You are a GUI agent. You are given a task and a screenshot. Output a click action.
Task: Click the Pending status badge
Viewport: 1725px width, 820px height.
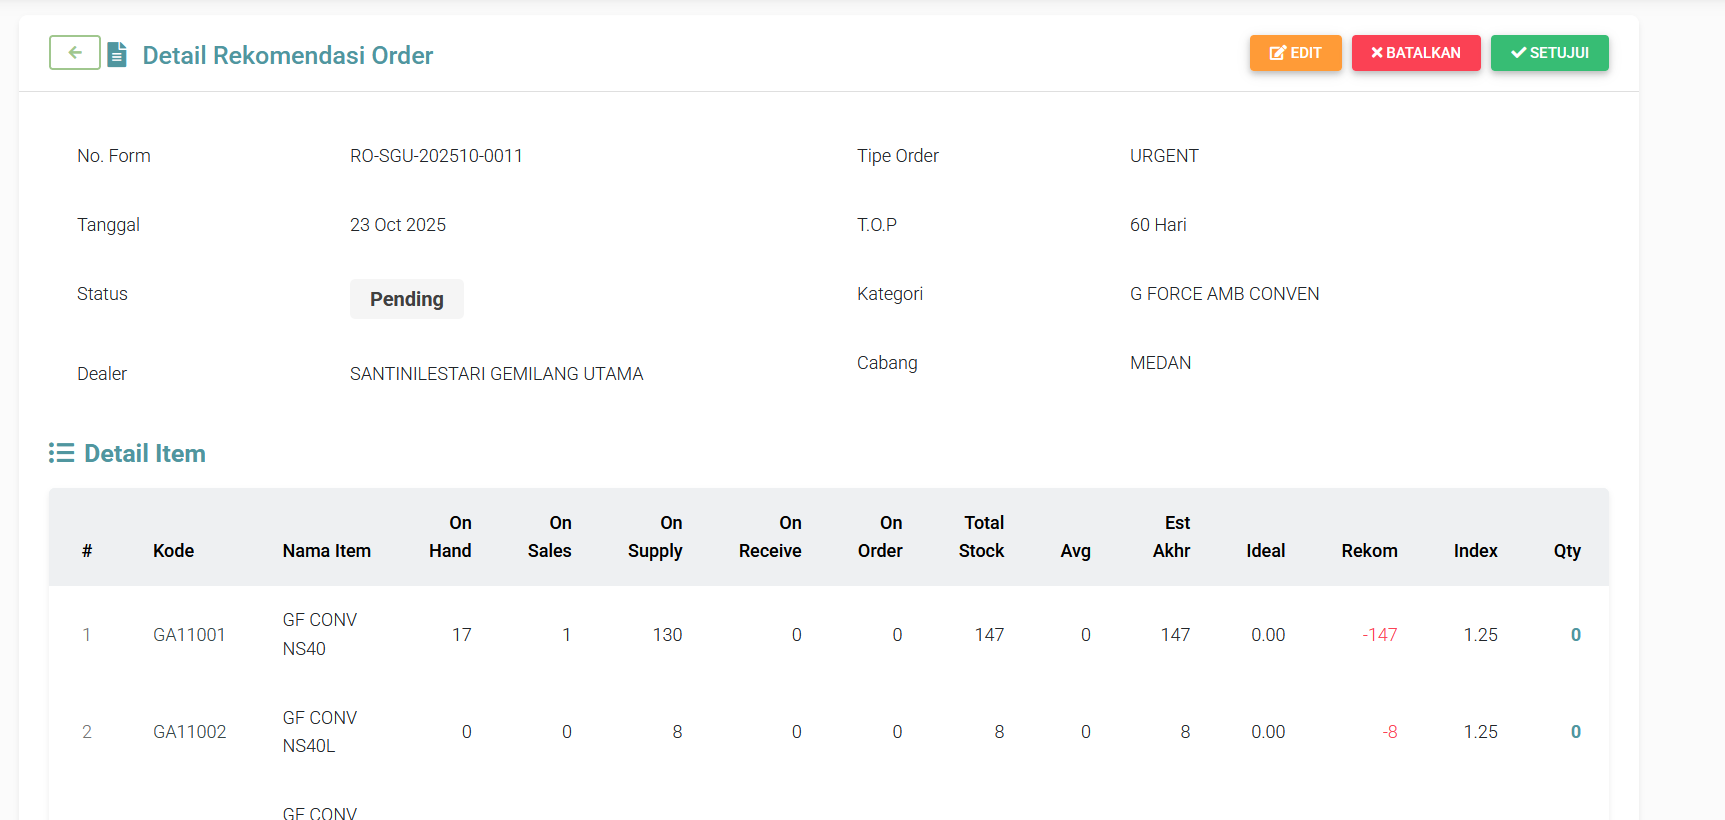coord(406,299)
